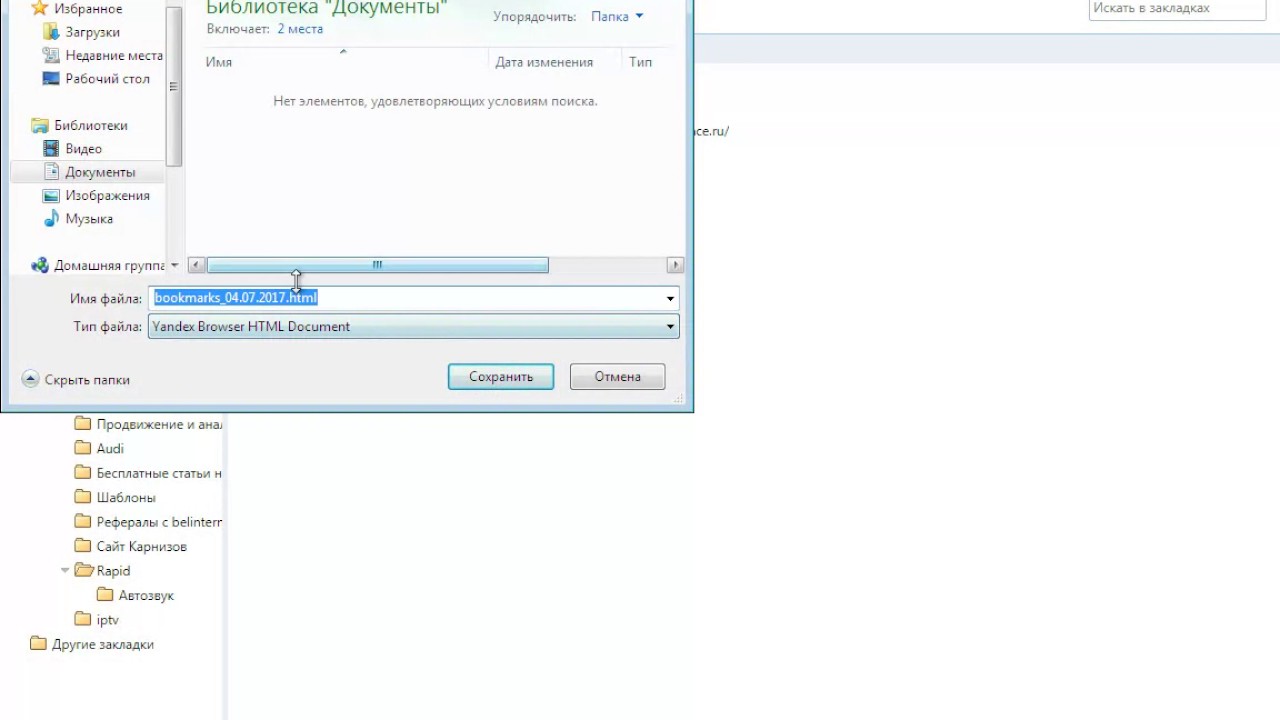Click the horizontal scrollbar right arrow
Screen dimensions: 1280x720
[676, 265]
